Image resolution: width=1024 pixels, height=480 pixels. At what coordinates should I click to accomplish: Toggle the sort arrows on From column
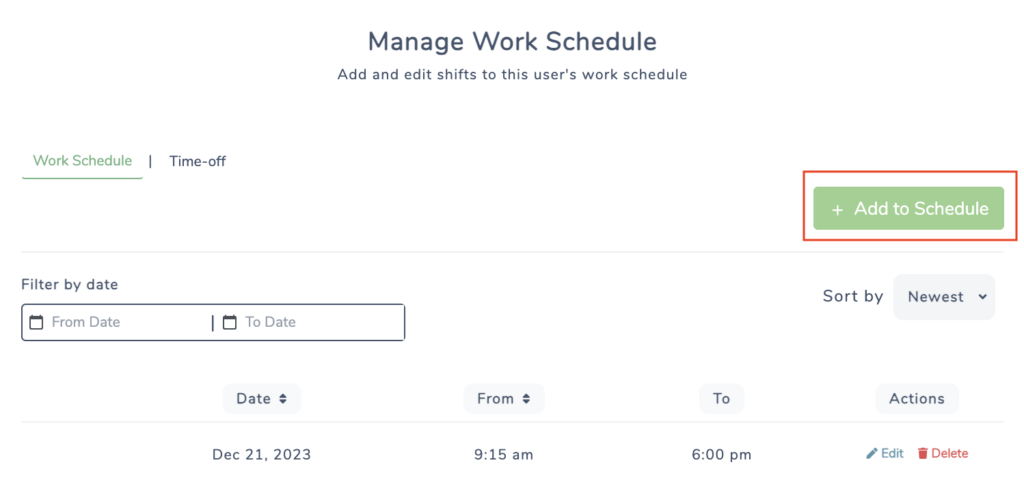coord(525,398)
